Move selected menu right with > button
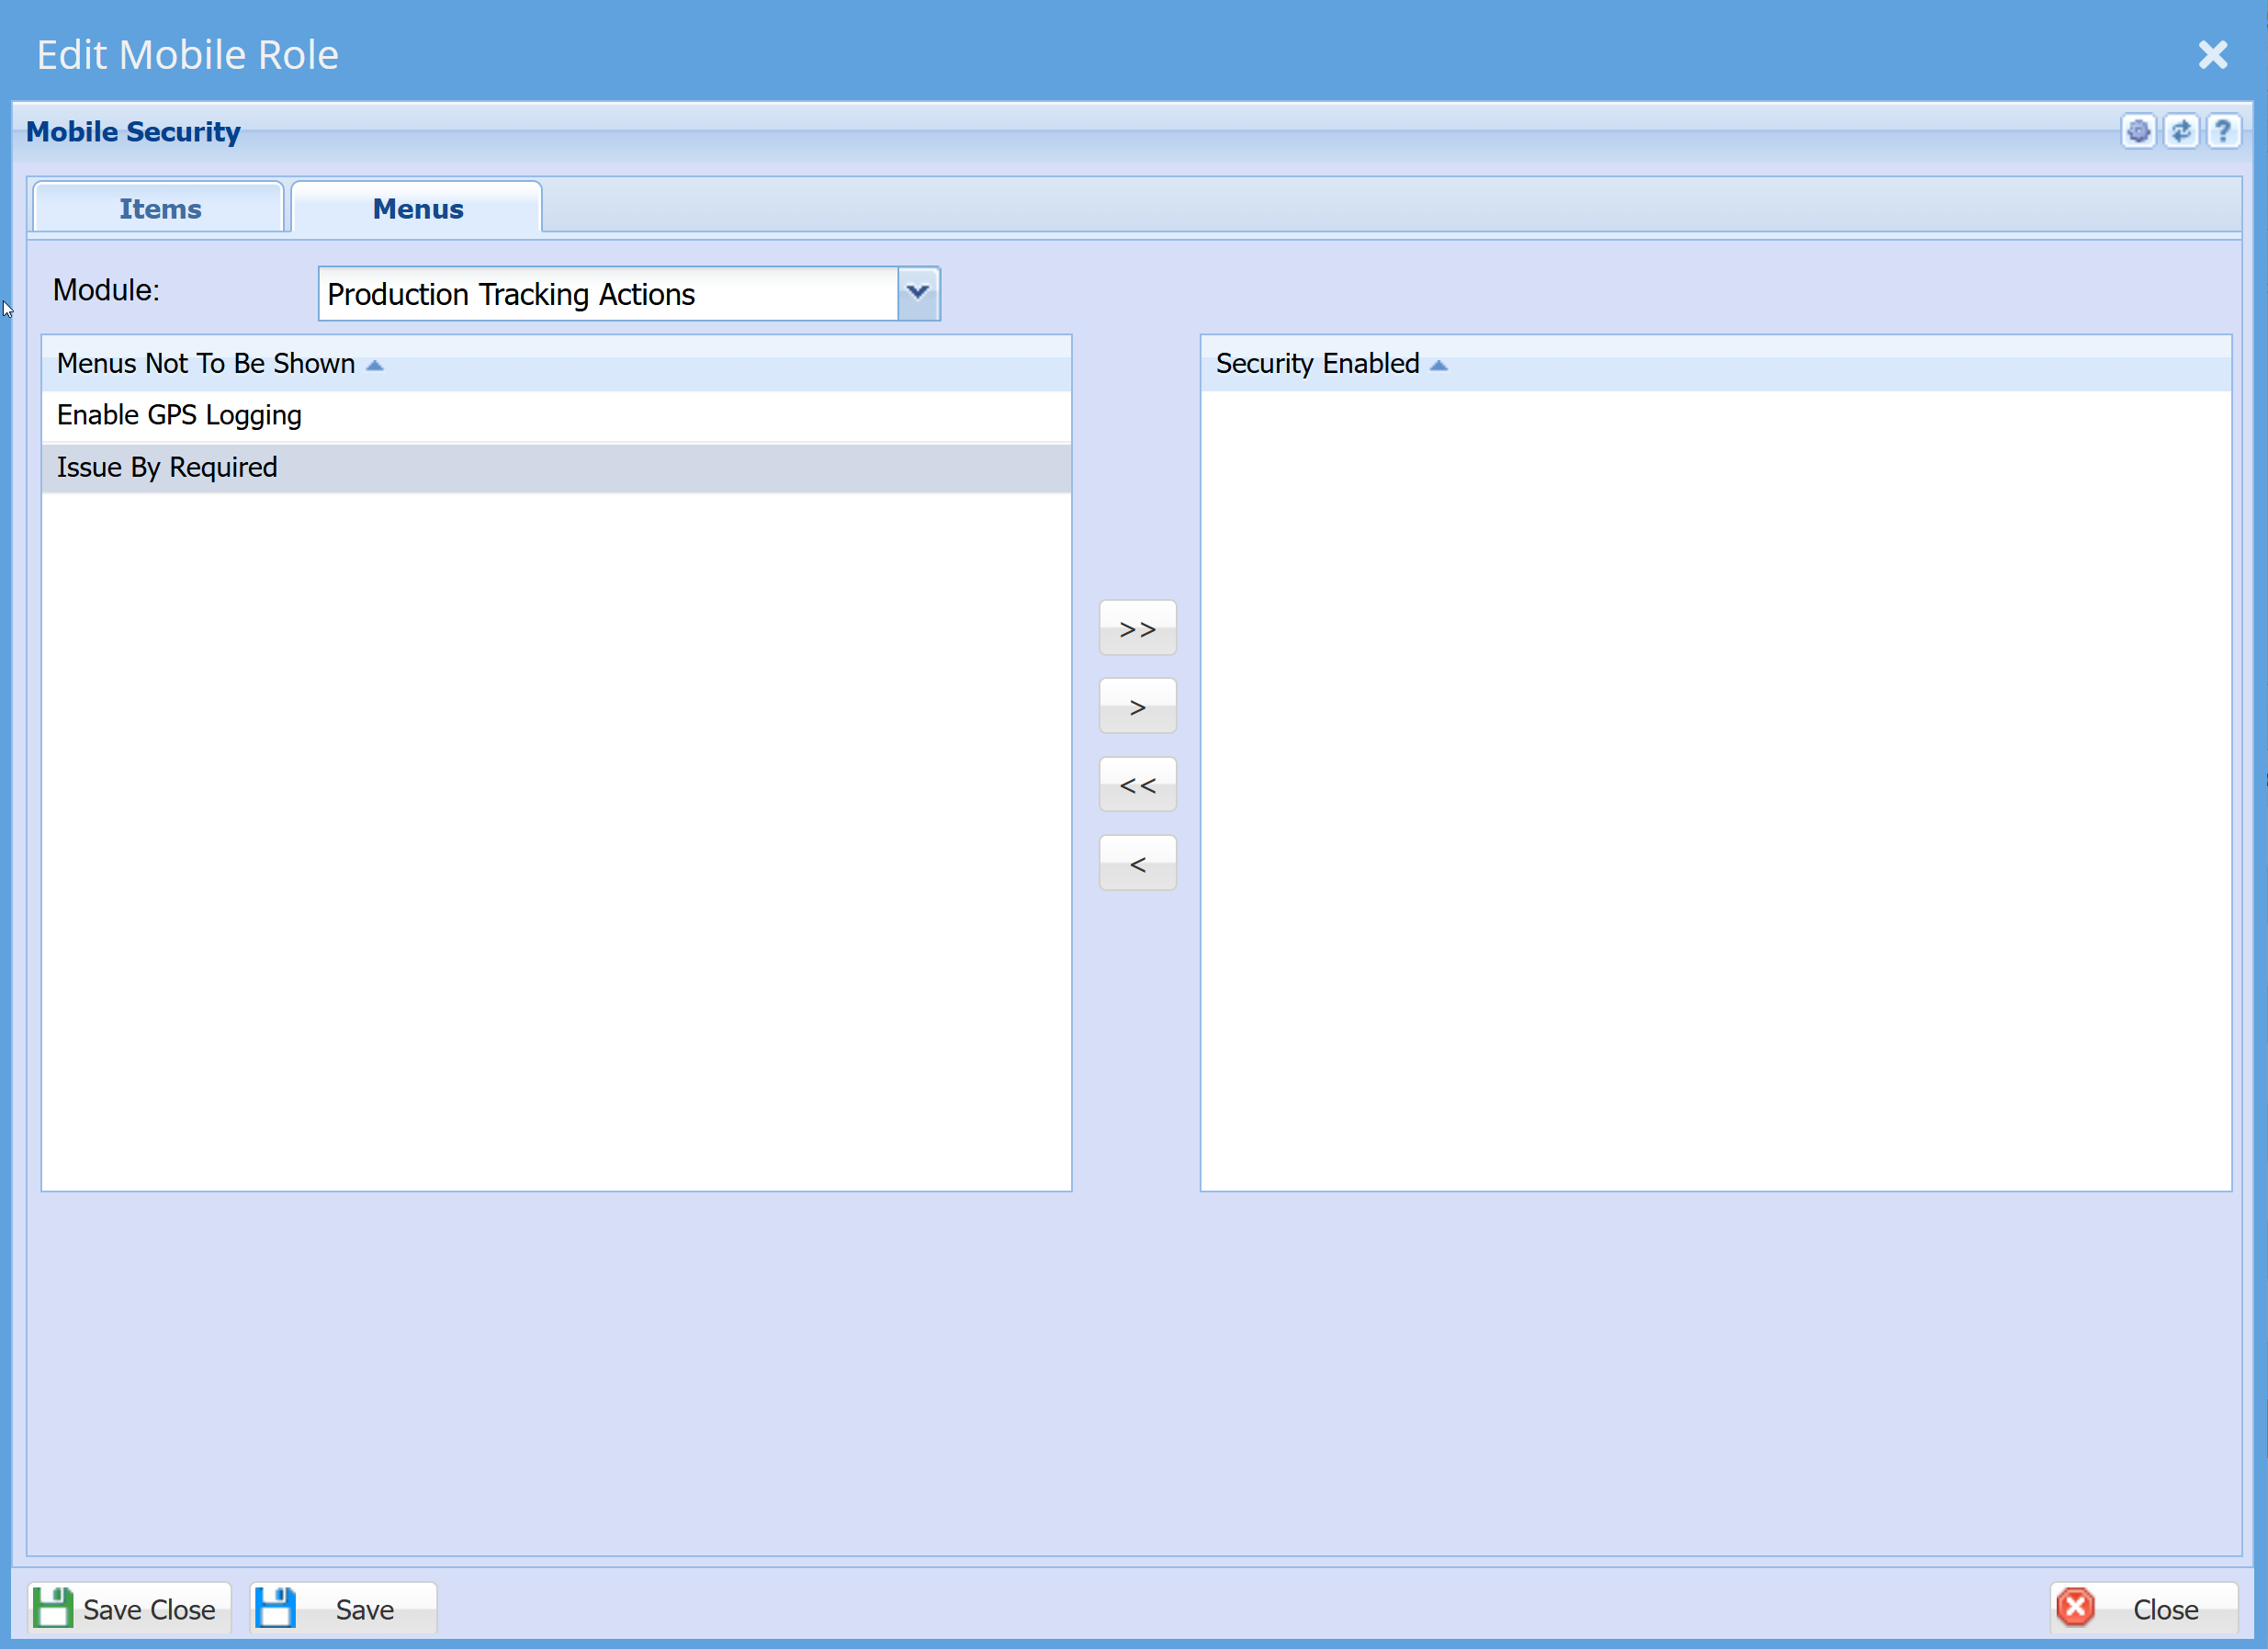Screen dimensions: 2268x1649 [1137, 706]
